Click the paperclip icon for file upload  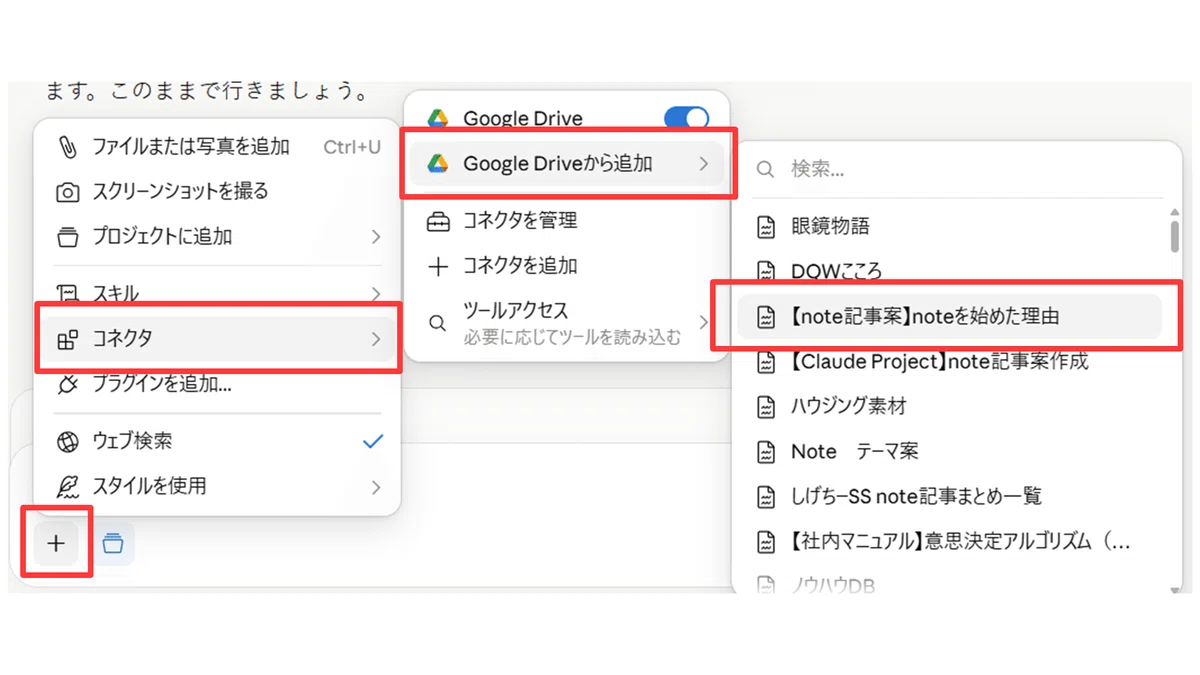[x=67, y=147]
